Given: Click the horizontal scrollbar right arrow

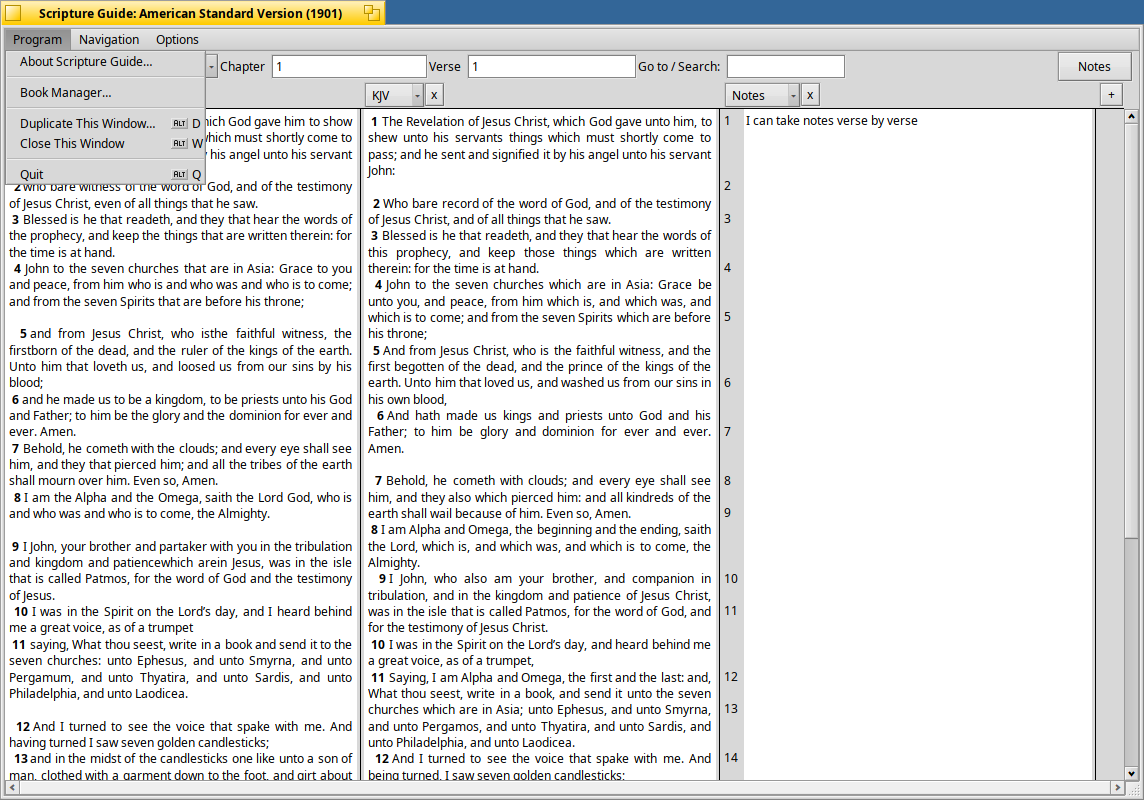Looking at the screenshot, I should click(x=1117, y=788).
